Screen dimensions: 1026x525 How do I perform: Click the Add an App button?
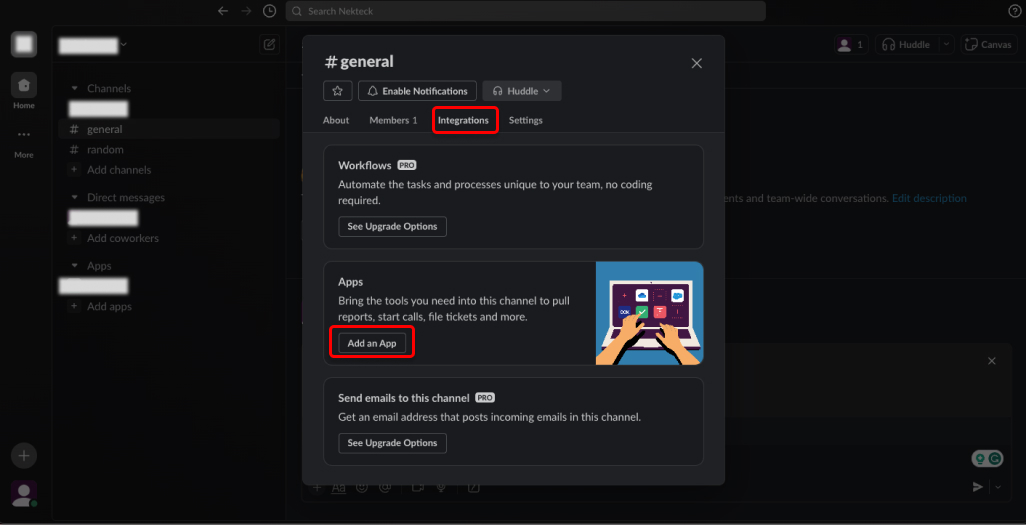[x=372, y=343]
